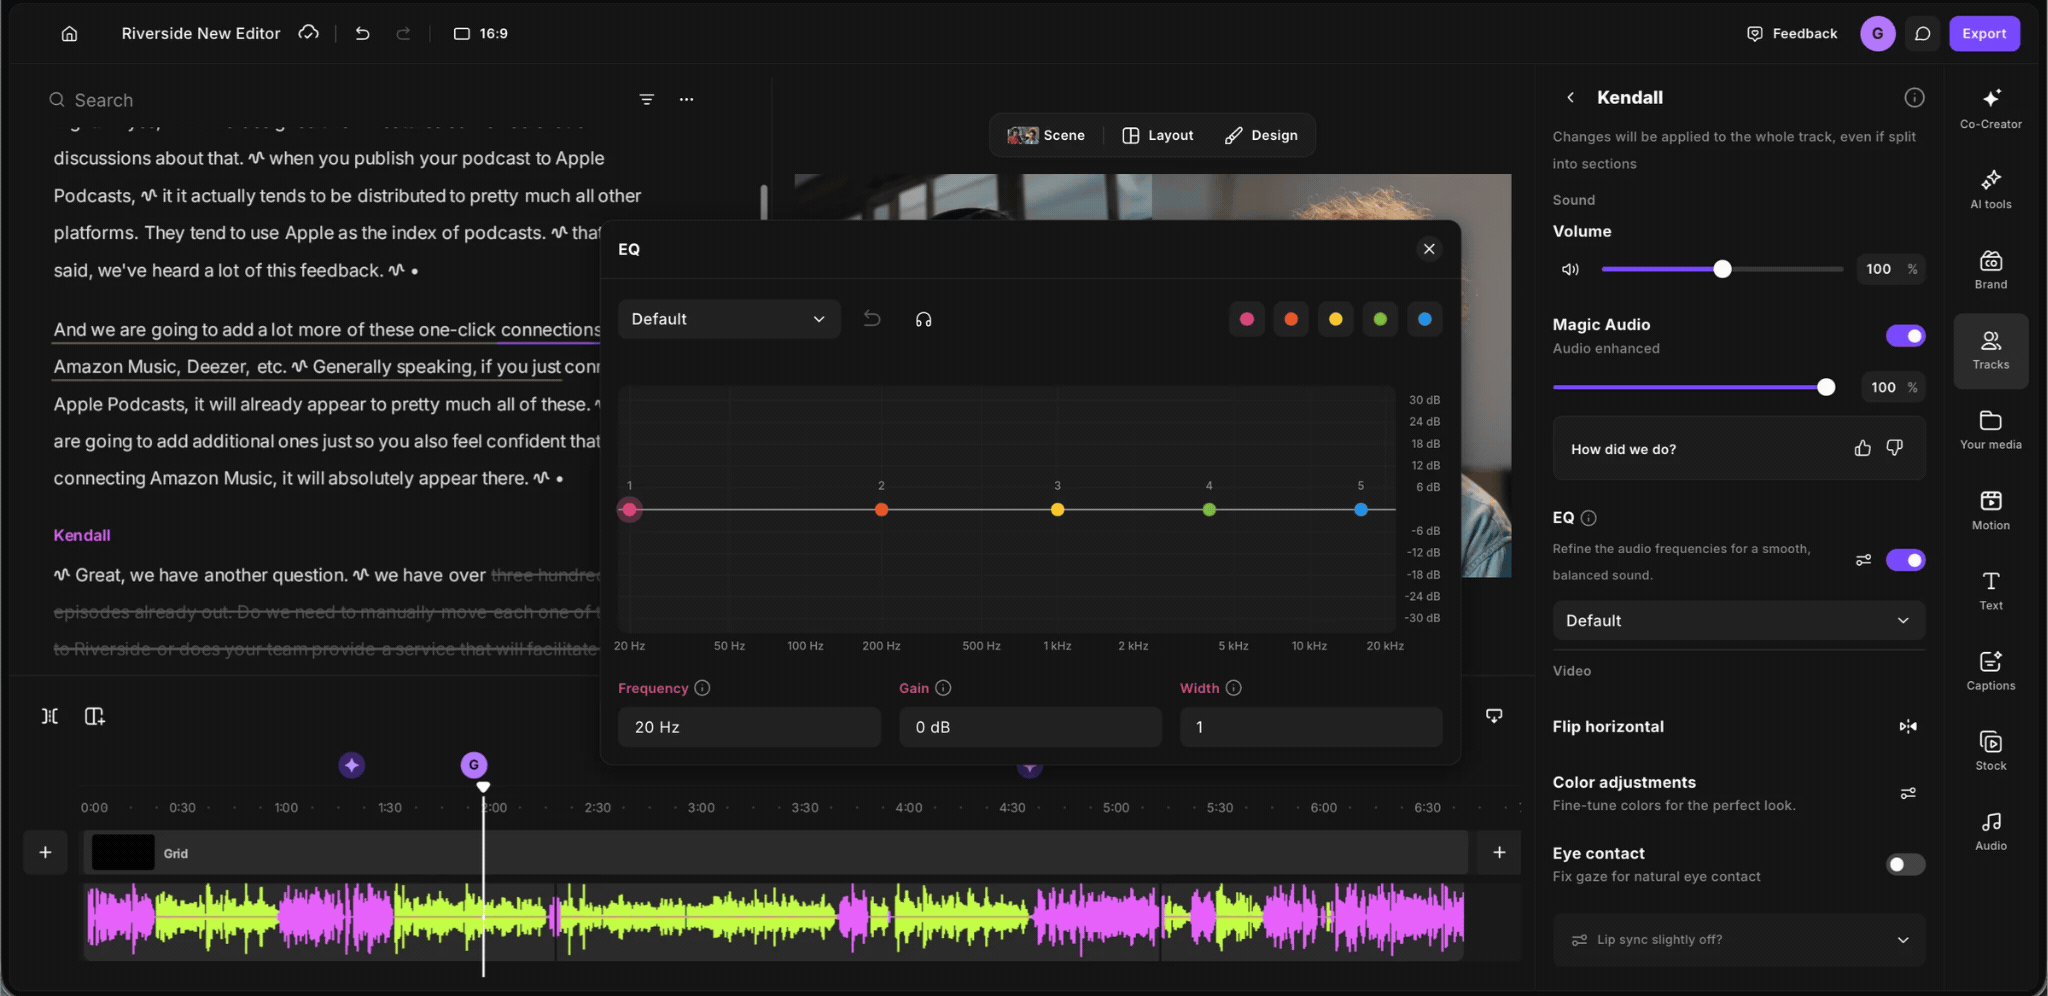Open the Text panel
The height and width of the screenshot is (996, 2048).
pyautogui.click(x=1990, y=590)
